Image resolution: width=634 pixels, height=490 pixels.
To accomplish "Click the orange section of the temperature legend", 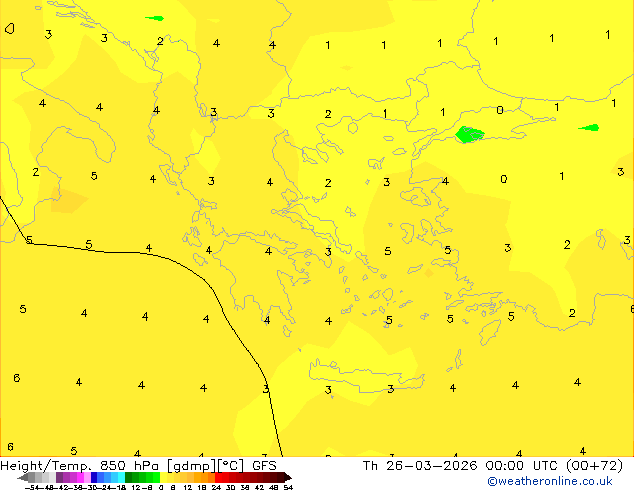I will 200,478.
